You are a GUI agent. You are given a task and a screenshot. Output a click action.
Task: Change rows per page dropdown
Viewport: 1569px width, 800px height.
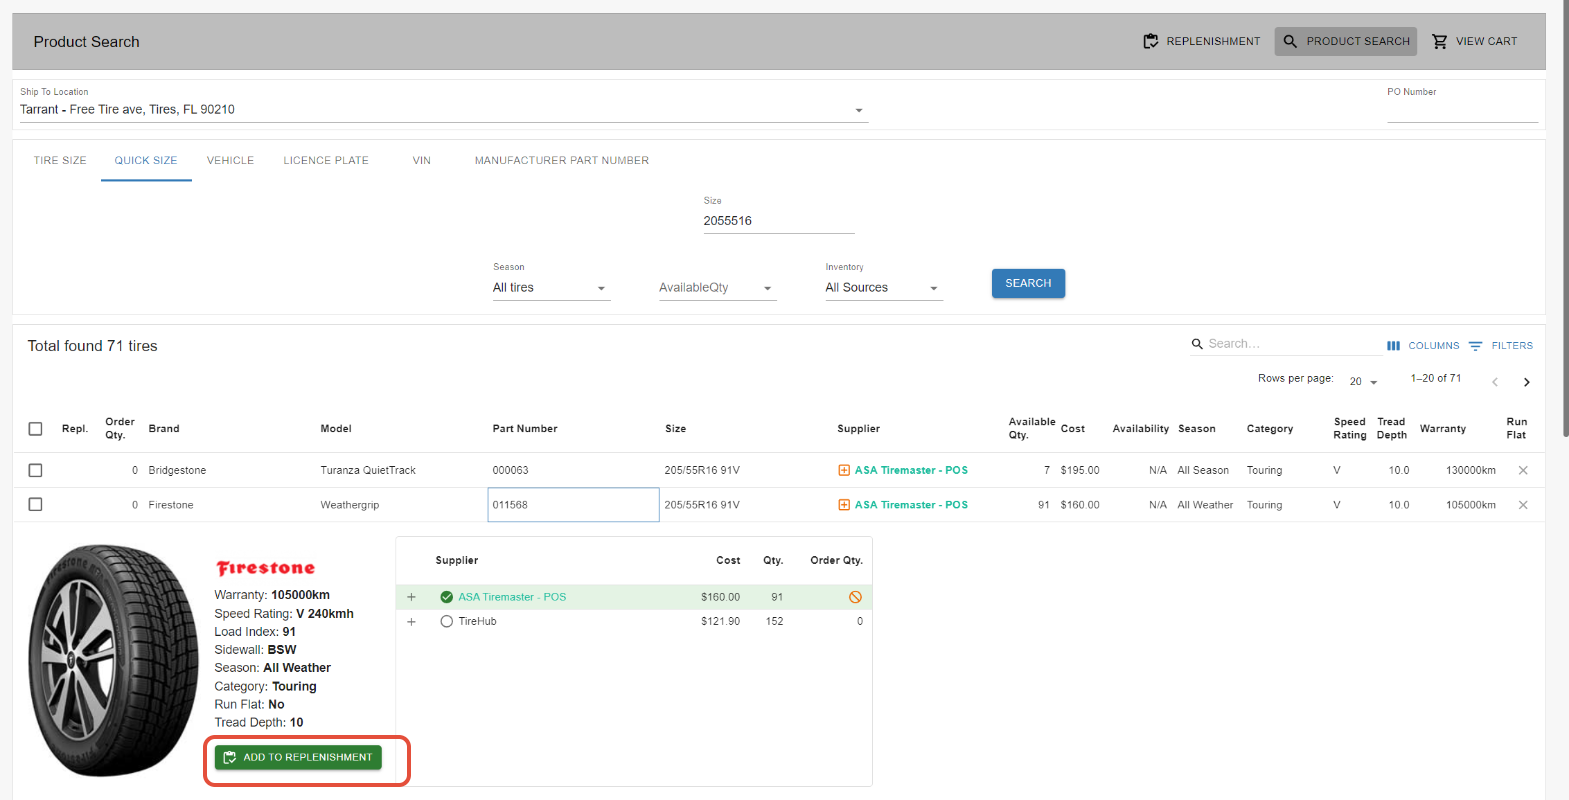tap(1364, 381)
